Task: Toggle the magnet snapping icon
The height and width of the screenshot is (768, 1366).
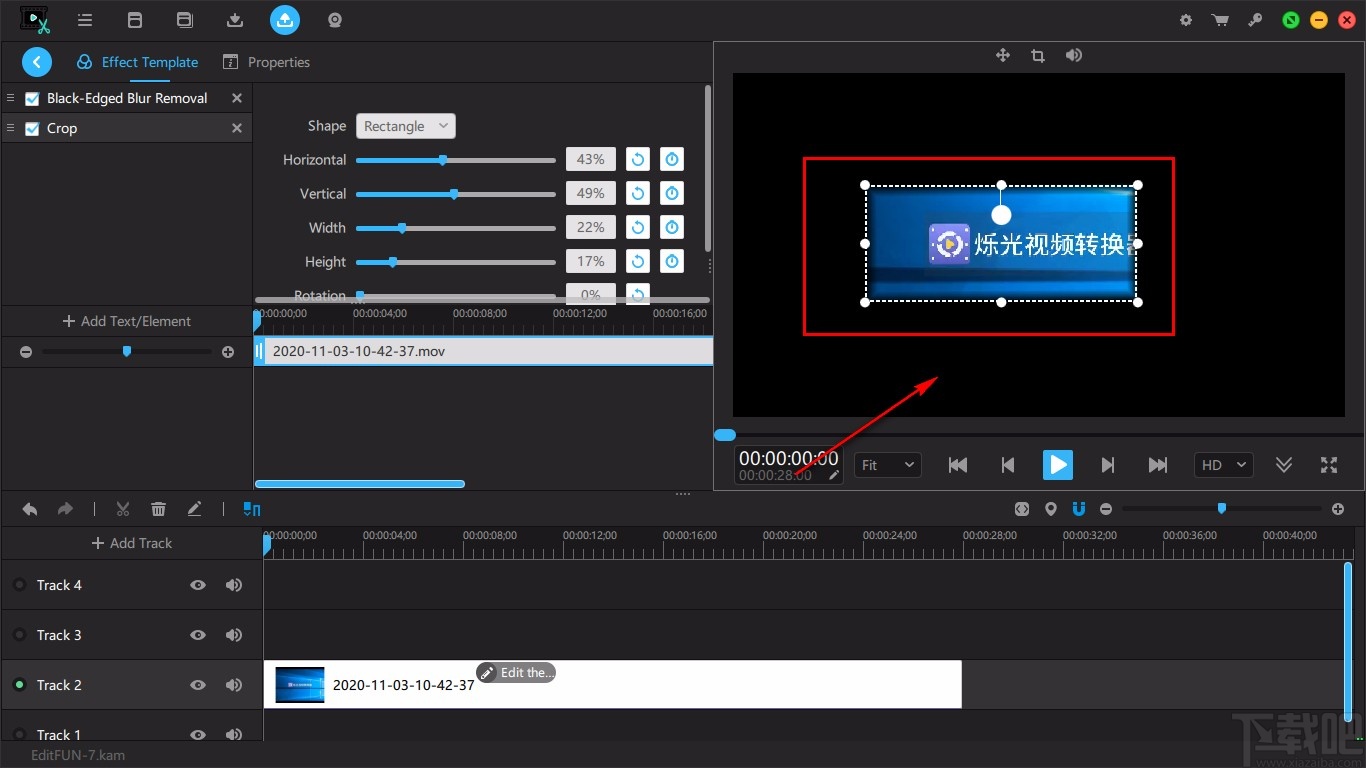Action: click(1079, 509)
